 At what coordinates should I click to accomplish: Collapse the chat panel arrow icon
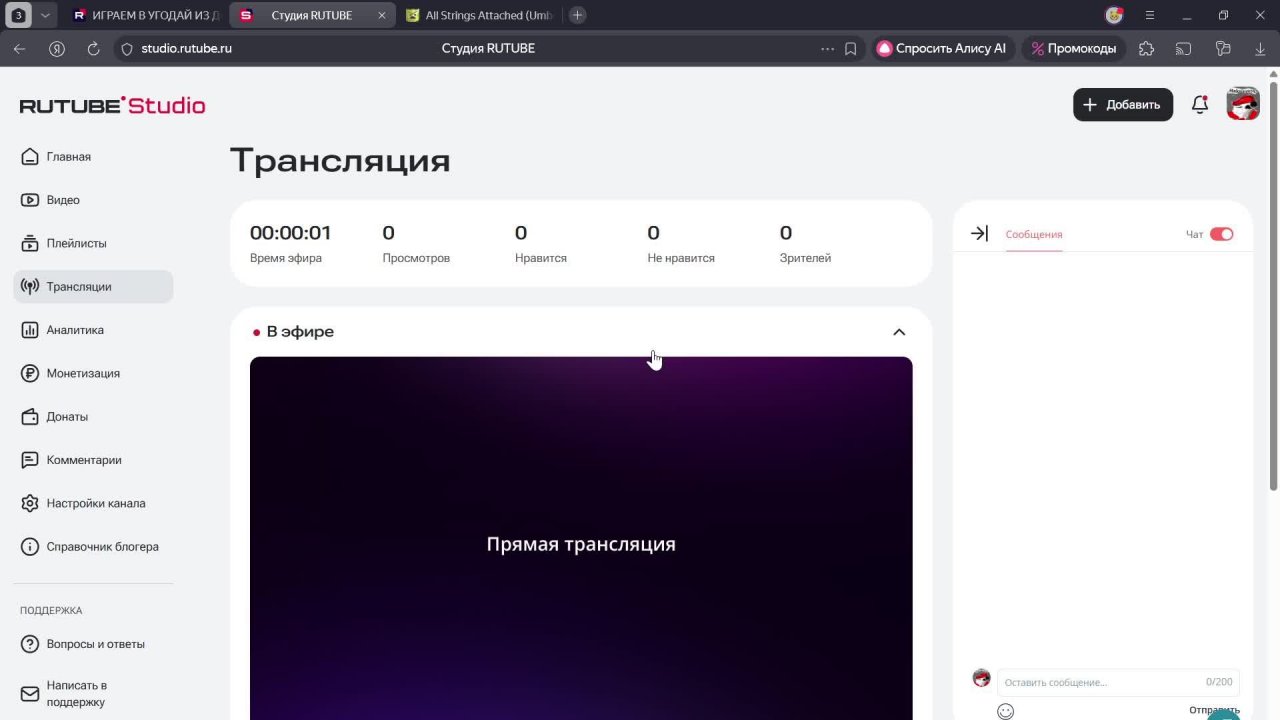point(979,234)
